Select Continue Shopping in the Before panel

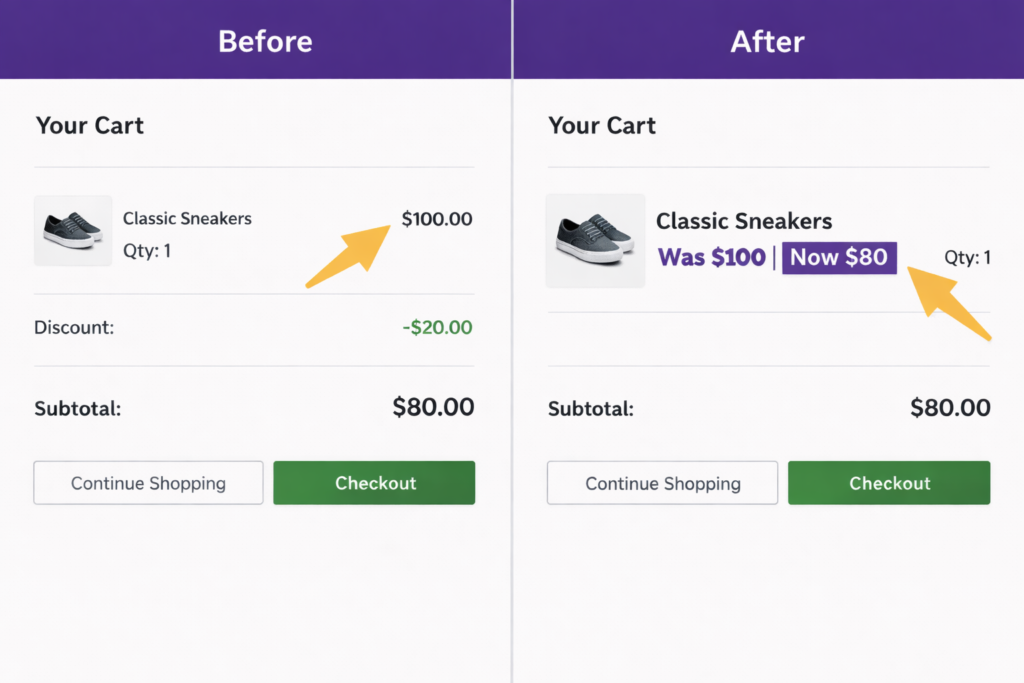point(148,483)
